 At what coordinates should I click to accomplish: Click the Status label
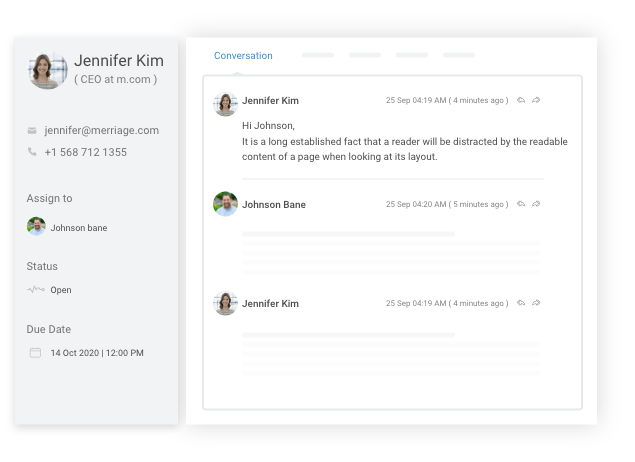(x=42, y=266)
